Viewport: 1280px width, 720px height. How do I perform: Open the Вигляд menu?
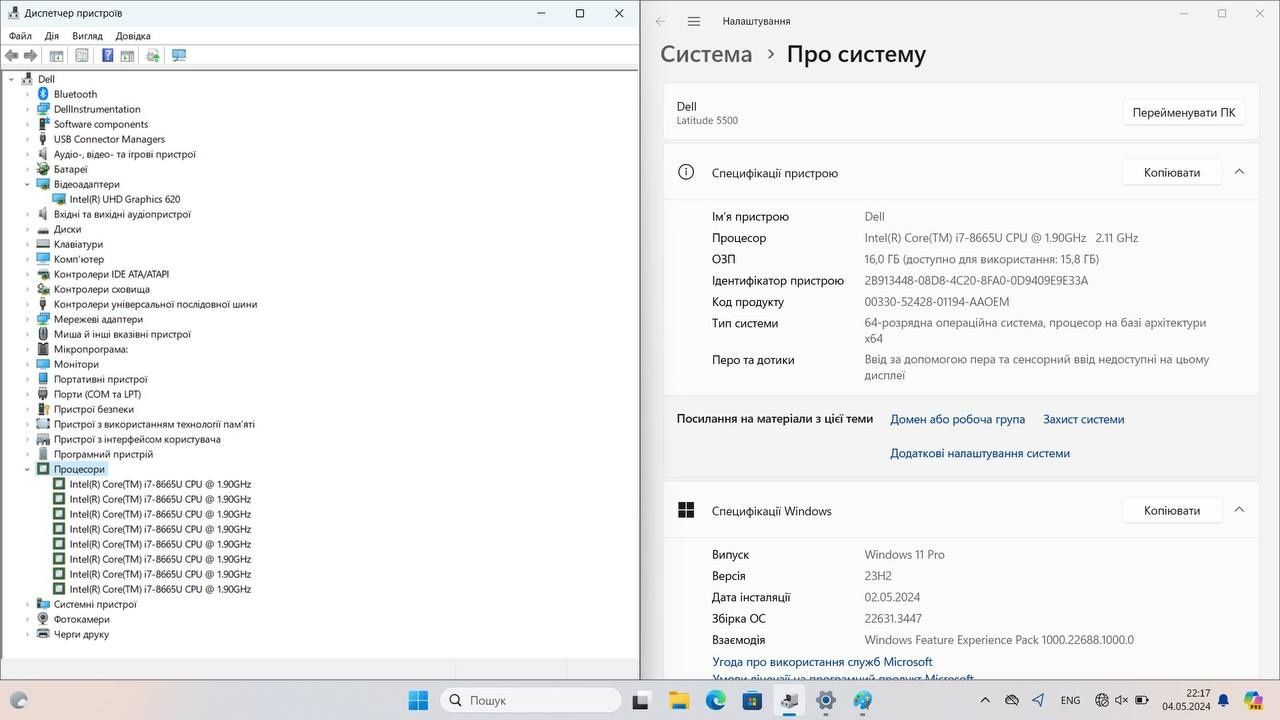87,36
